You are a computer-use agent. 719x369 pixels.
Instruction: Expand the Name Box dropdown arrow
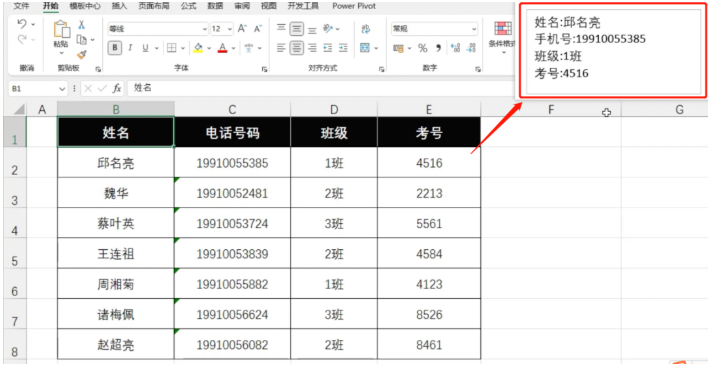(62, 89)
